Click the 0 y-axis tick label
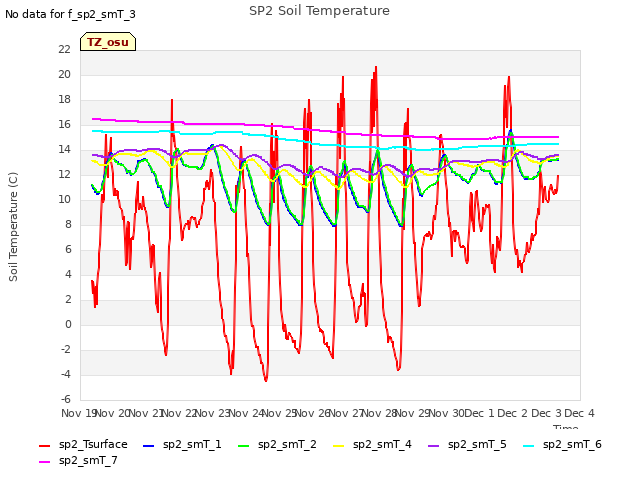The width and height of the screenshot is (640, 480). point(68,324)
